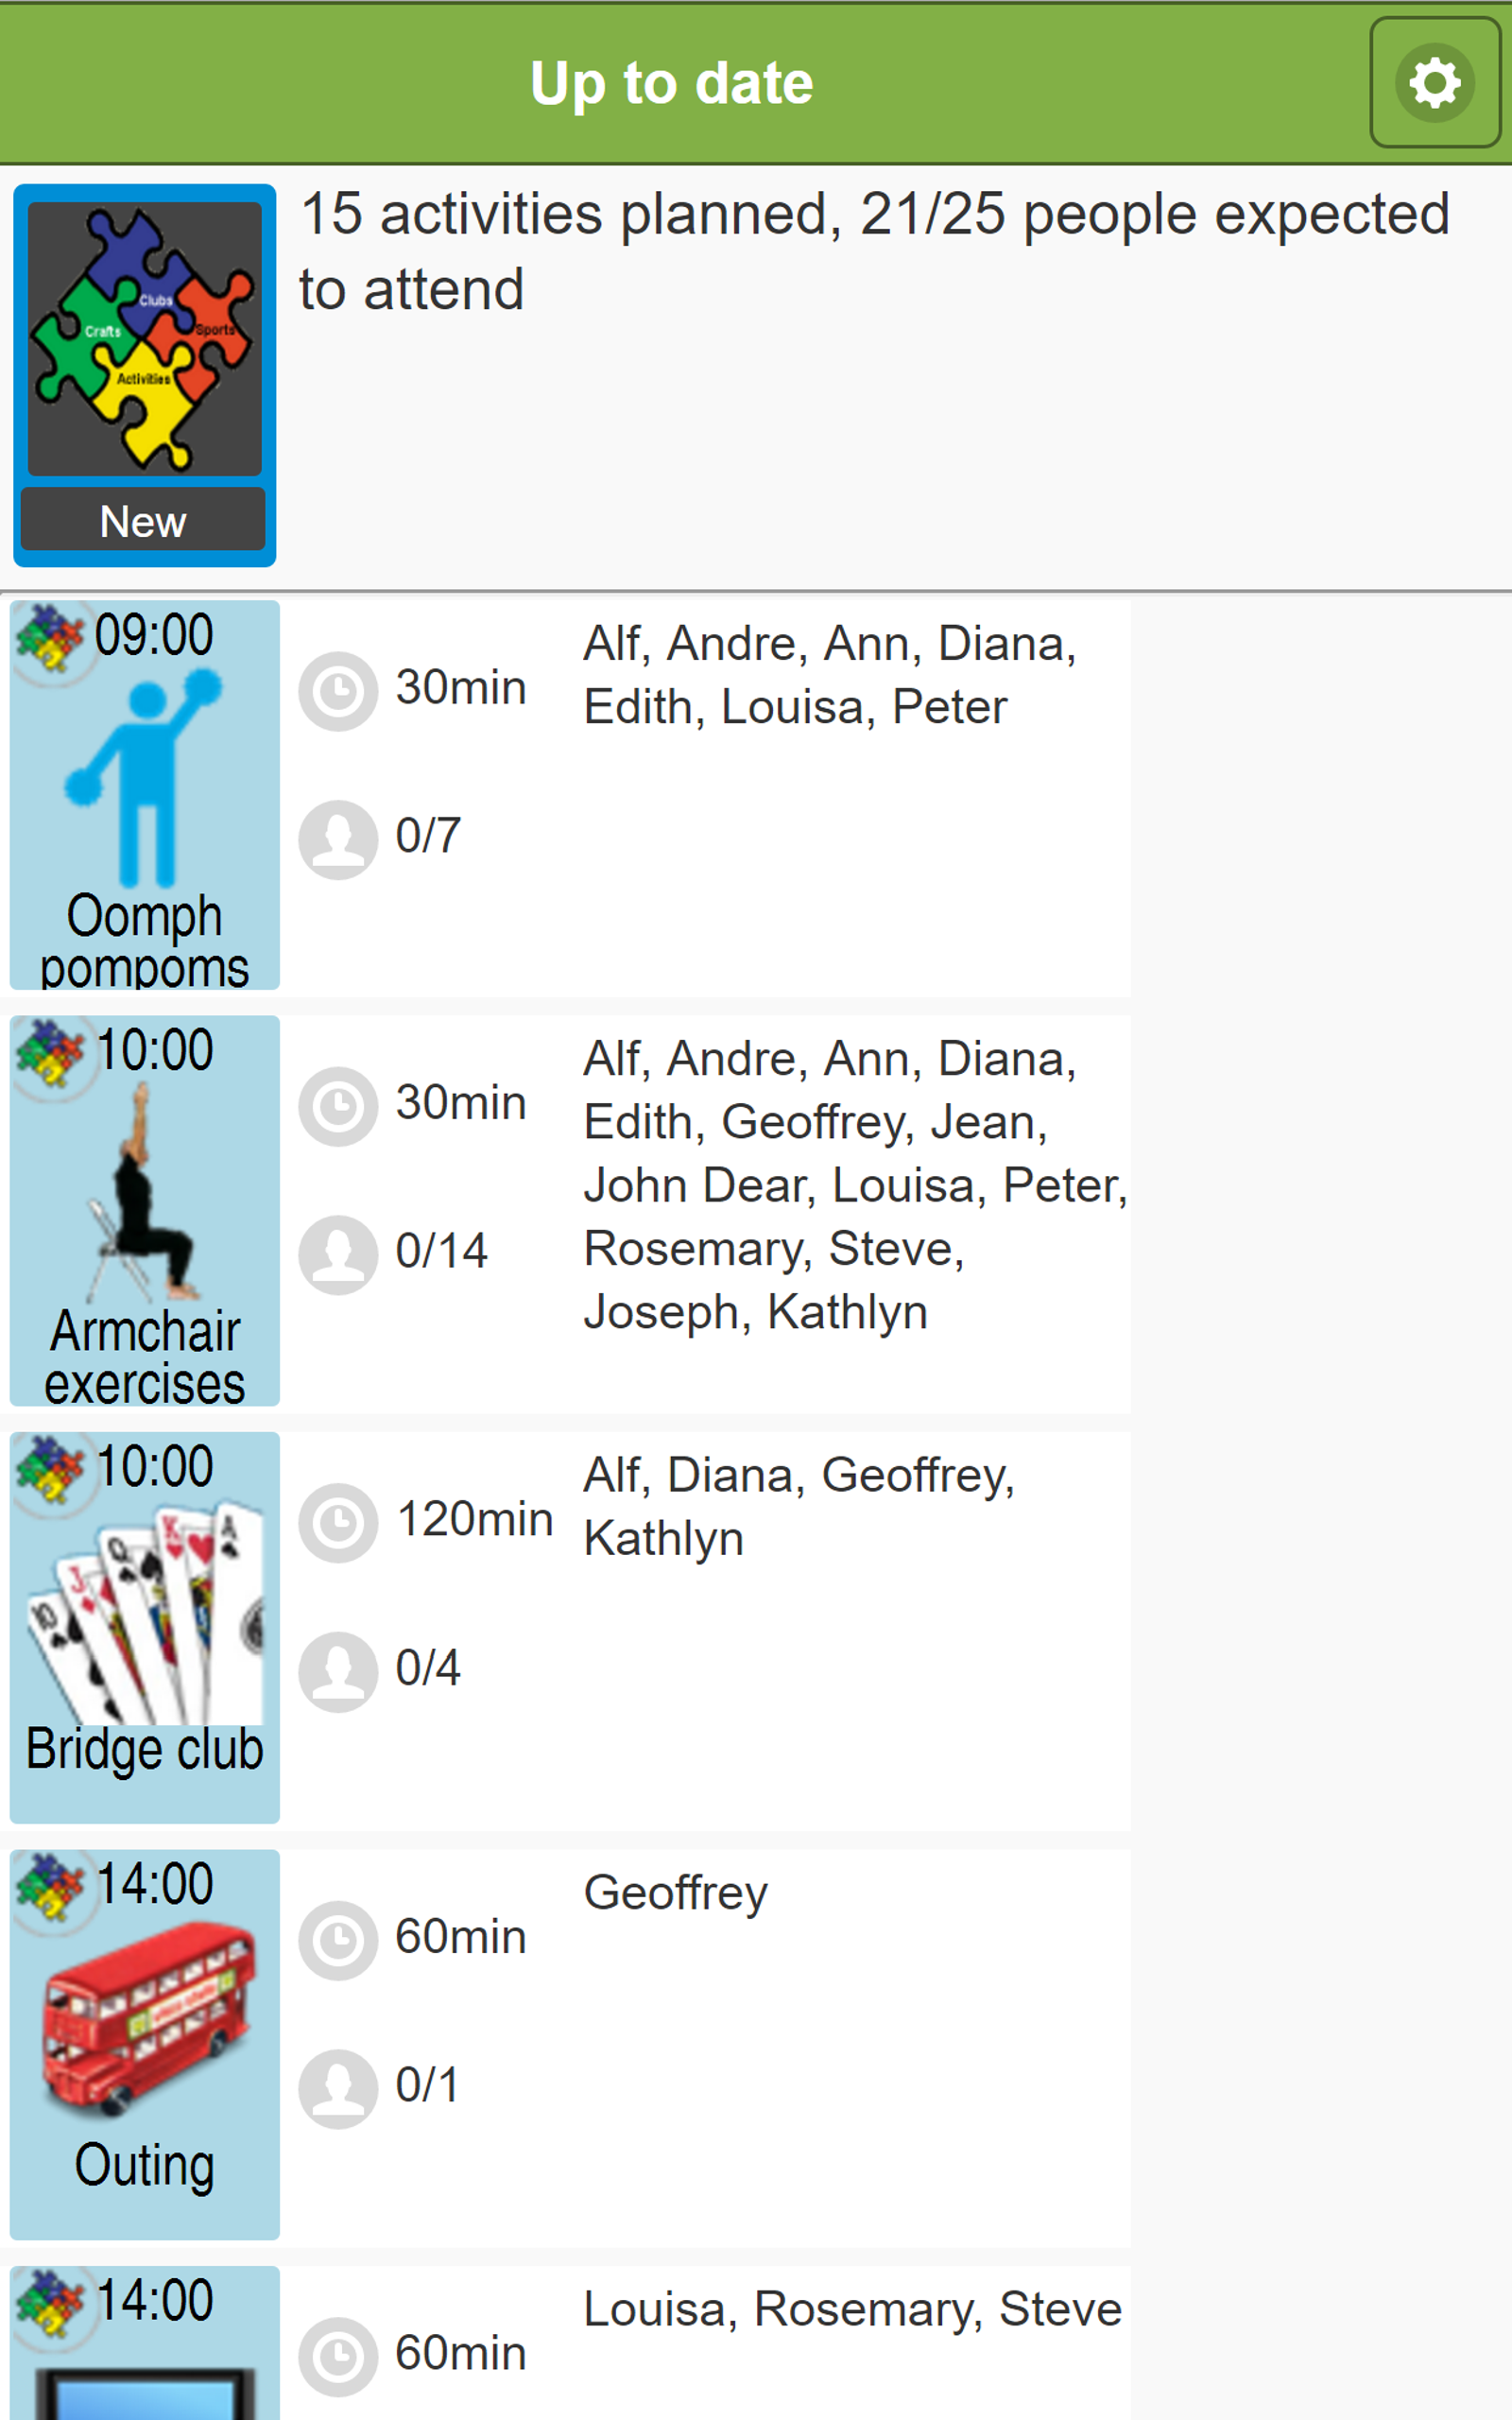Open the Outing bus activity tile
Screen dimensions: 1512x2420
click(x=145, y=2043)
